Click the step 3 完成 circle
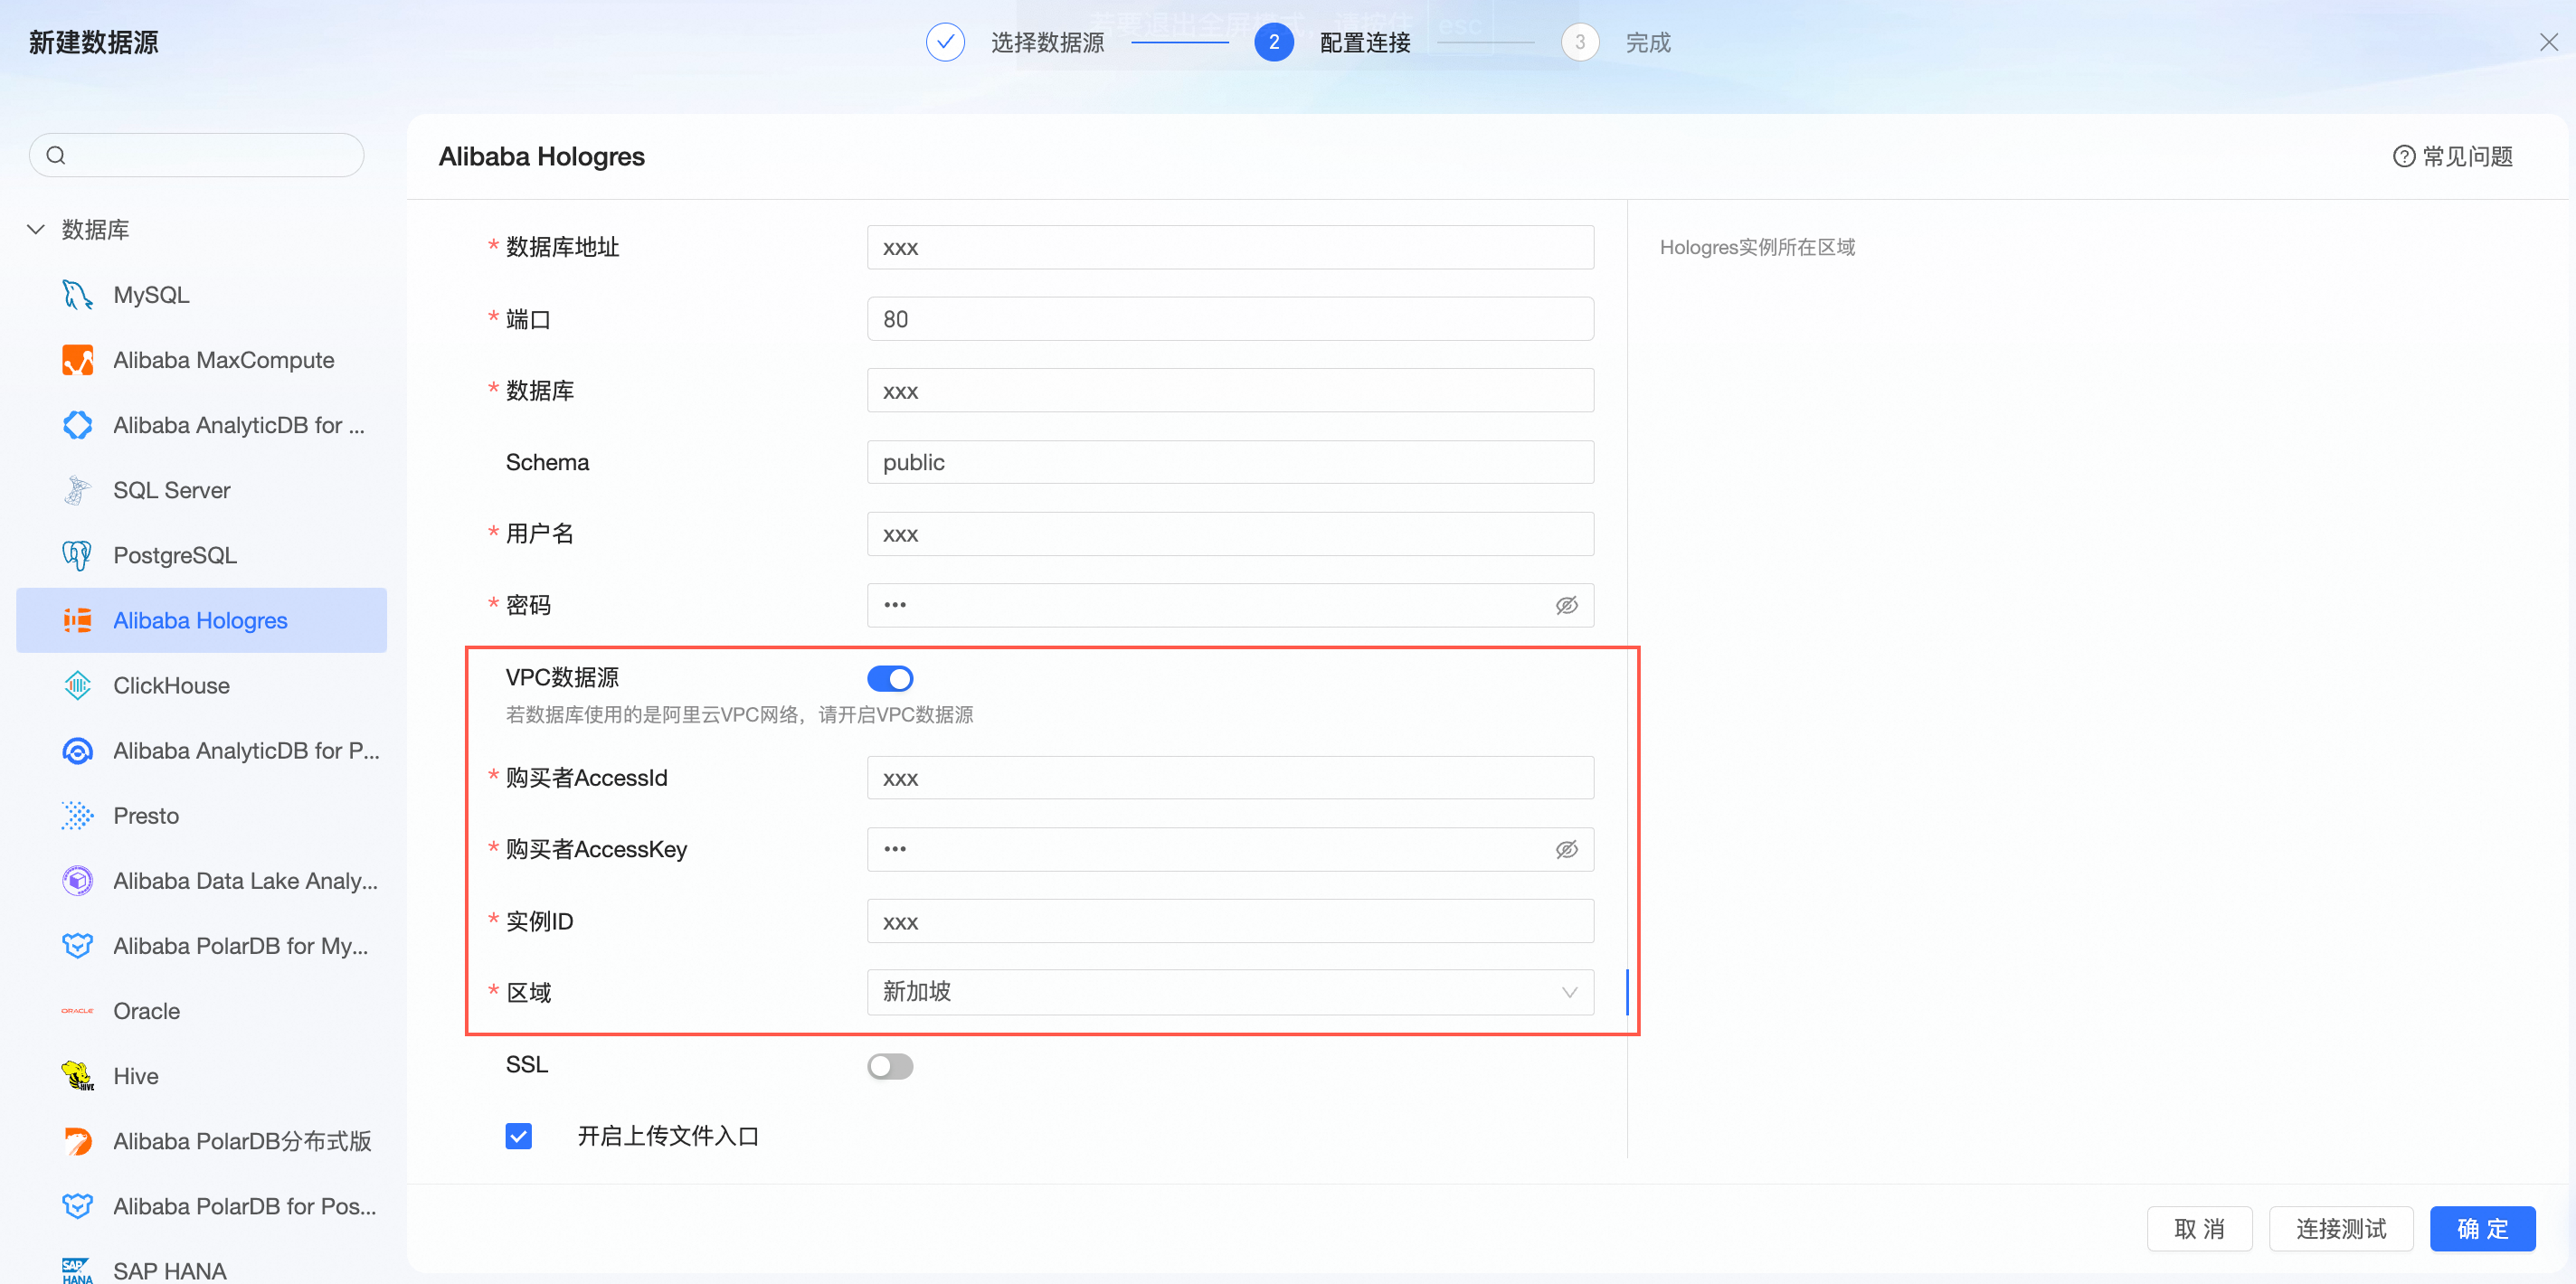 pyautogui.click(x=1579, y=42)
